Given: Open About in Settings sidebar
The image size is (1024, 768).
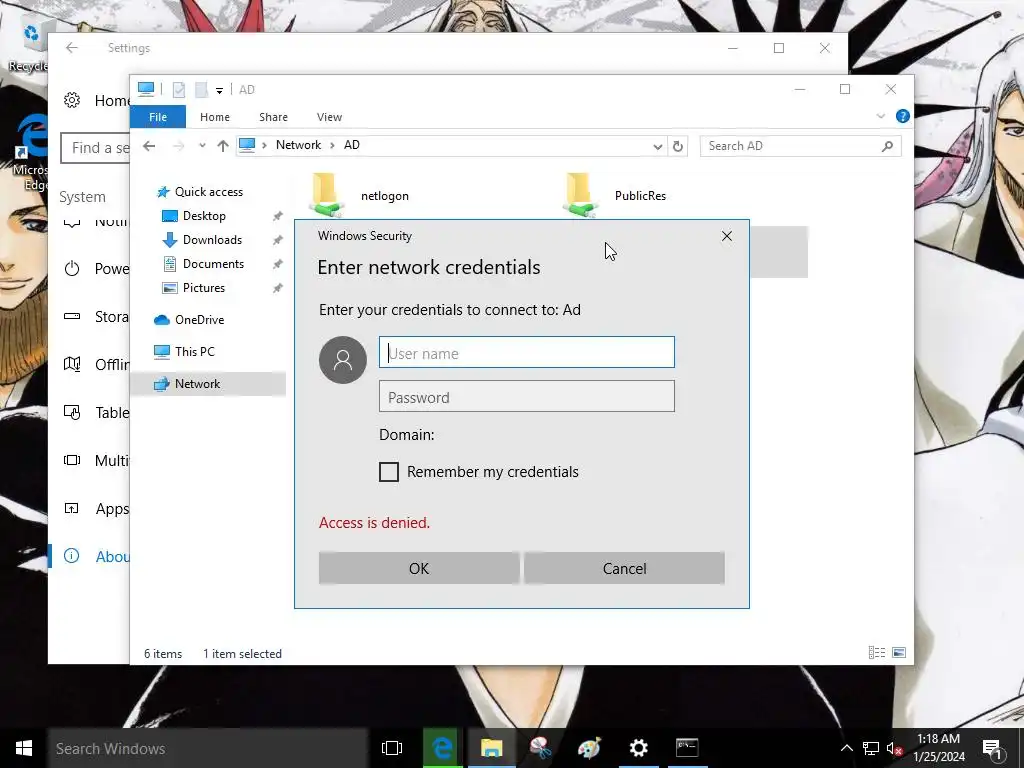Looking at the screenshot, I should 97,556.
